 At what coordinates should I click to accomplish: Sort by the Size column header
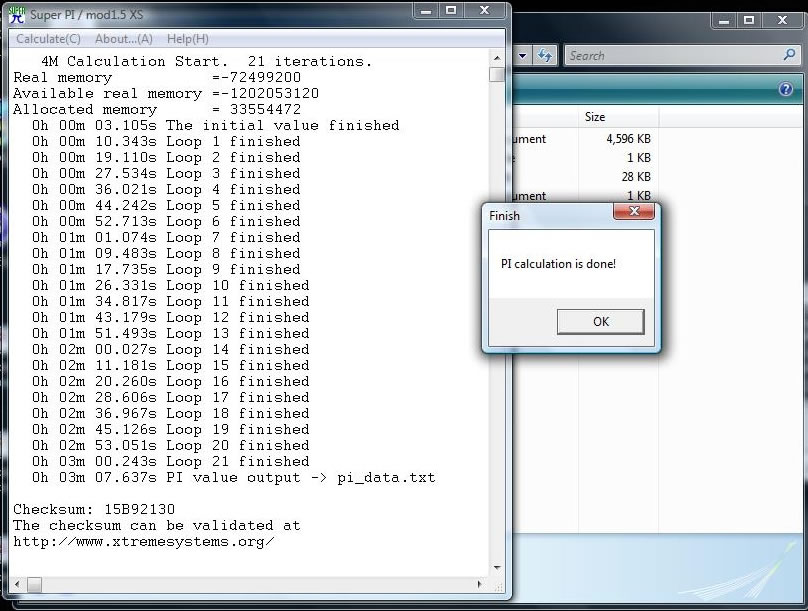point(618,117)
